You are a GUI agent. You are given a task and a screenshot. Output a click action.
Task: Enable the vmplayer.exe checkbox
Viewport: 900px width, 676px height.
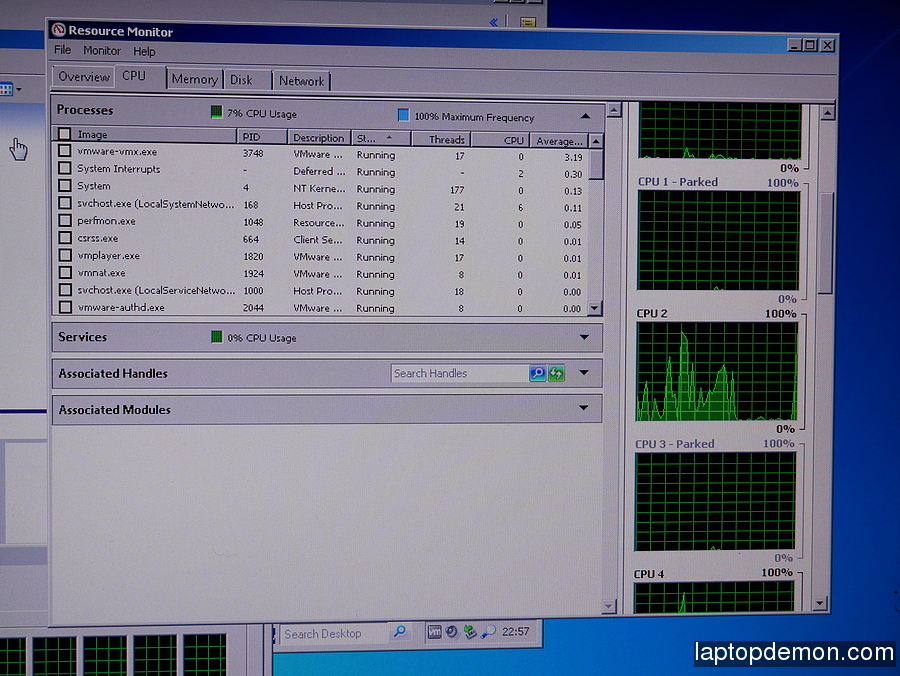tap(65, 255)
